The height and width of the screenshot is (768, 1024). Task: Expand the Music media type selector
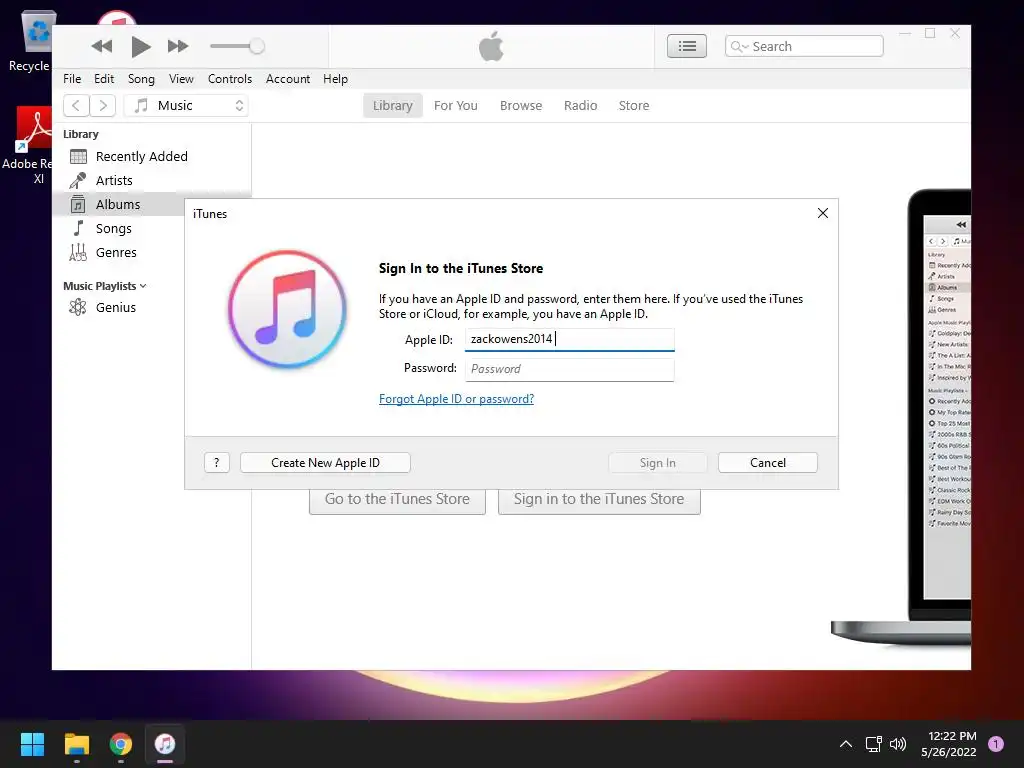coord(186,106)
